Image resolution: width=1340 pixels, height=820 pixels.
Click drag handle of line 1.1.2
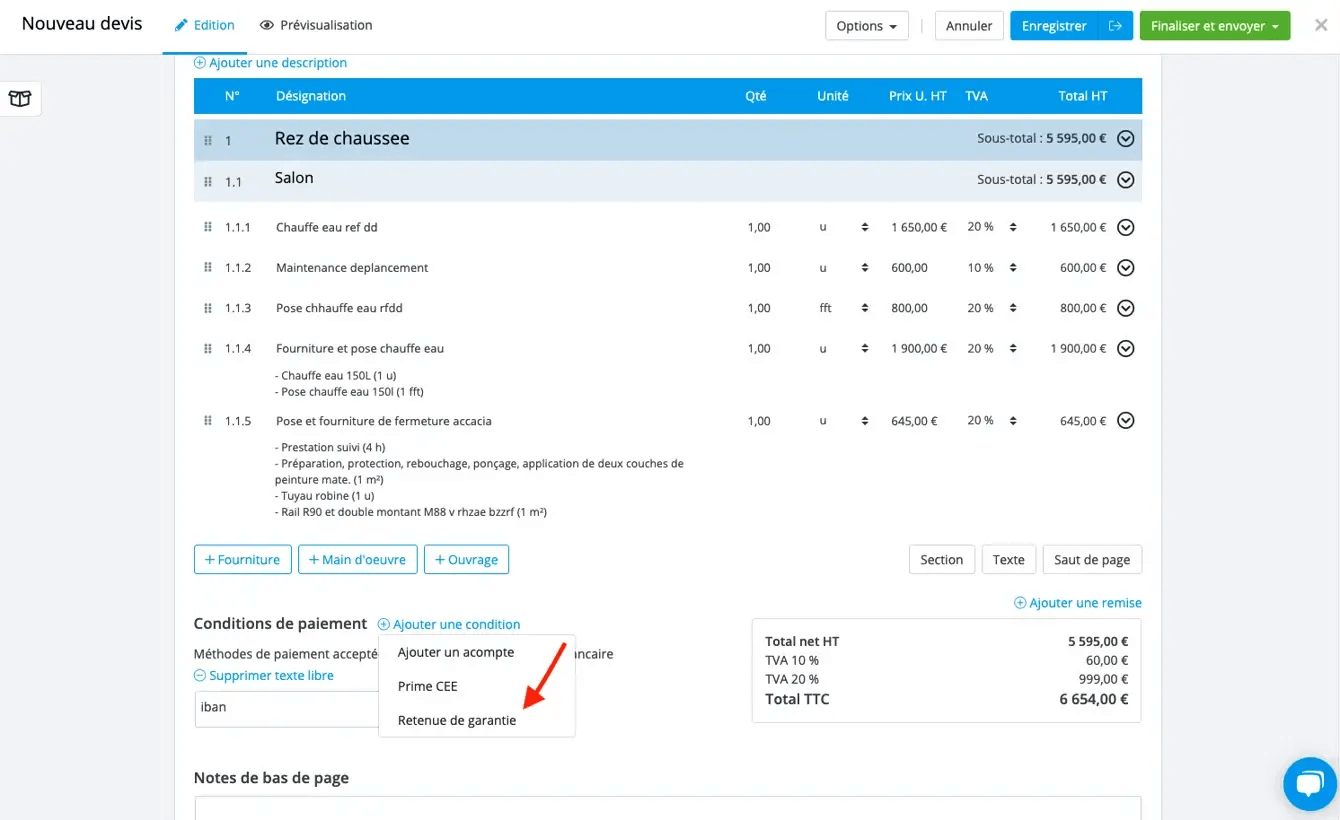tap(208, 267)
